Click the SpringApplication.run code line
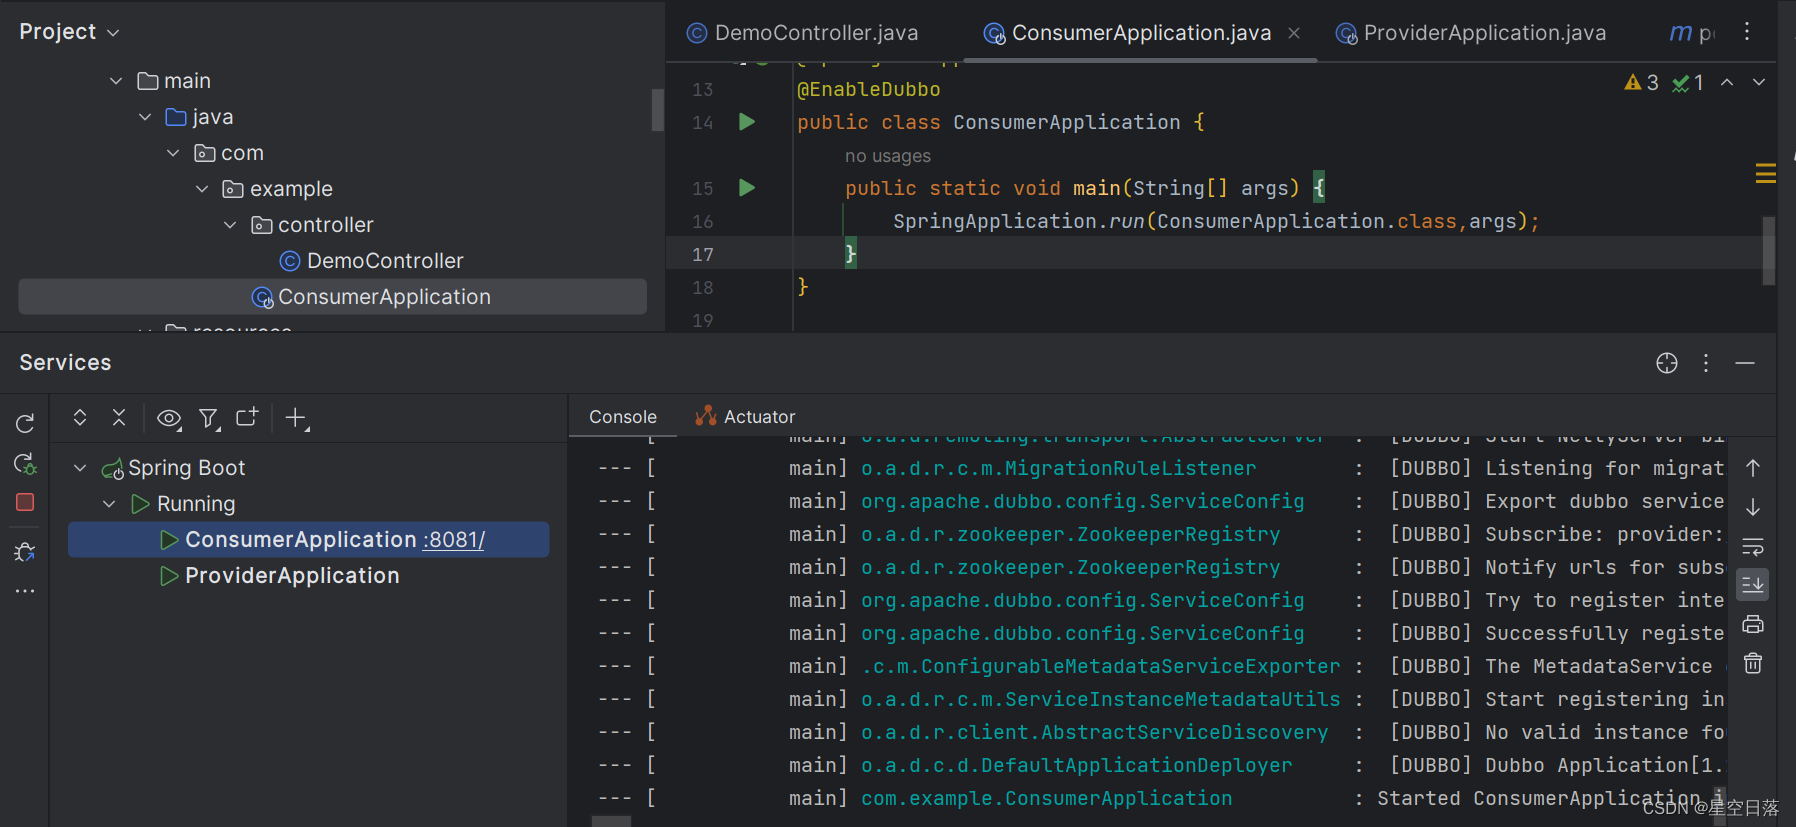1796x827 pixels. 1216,221
